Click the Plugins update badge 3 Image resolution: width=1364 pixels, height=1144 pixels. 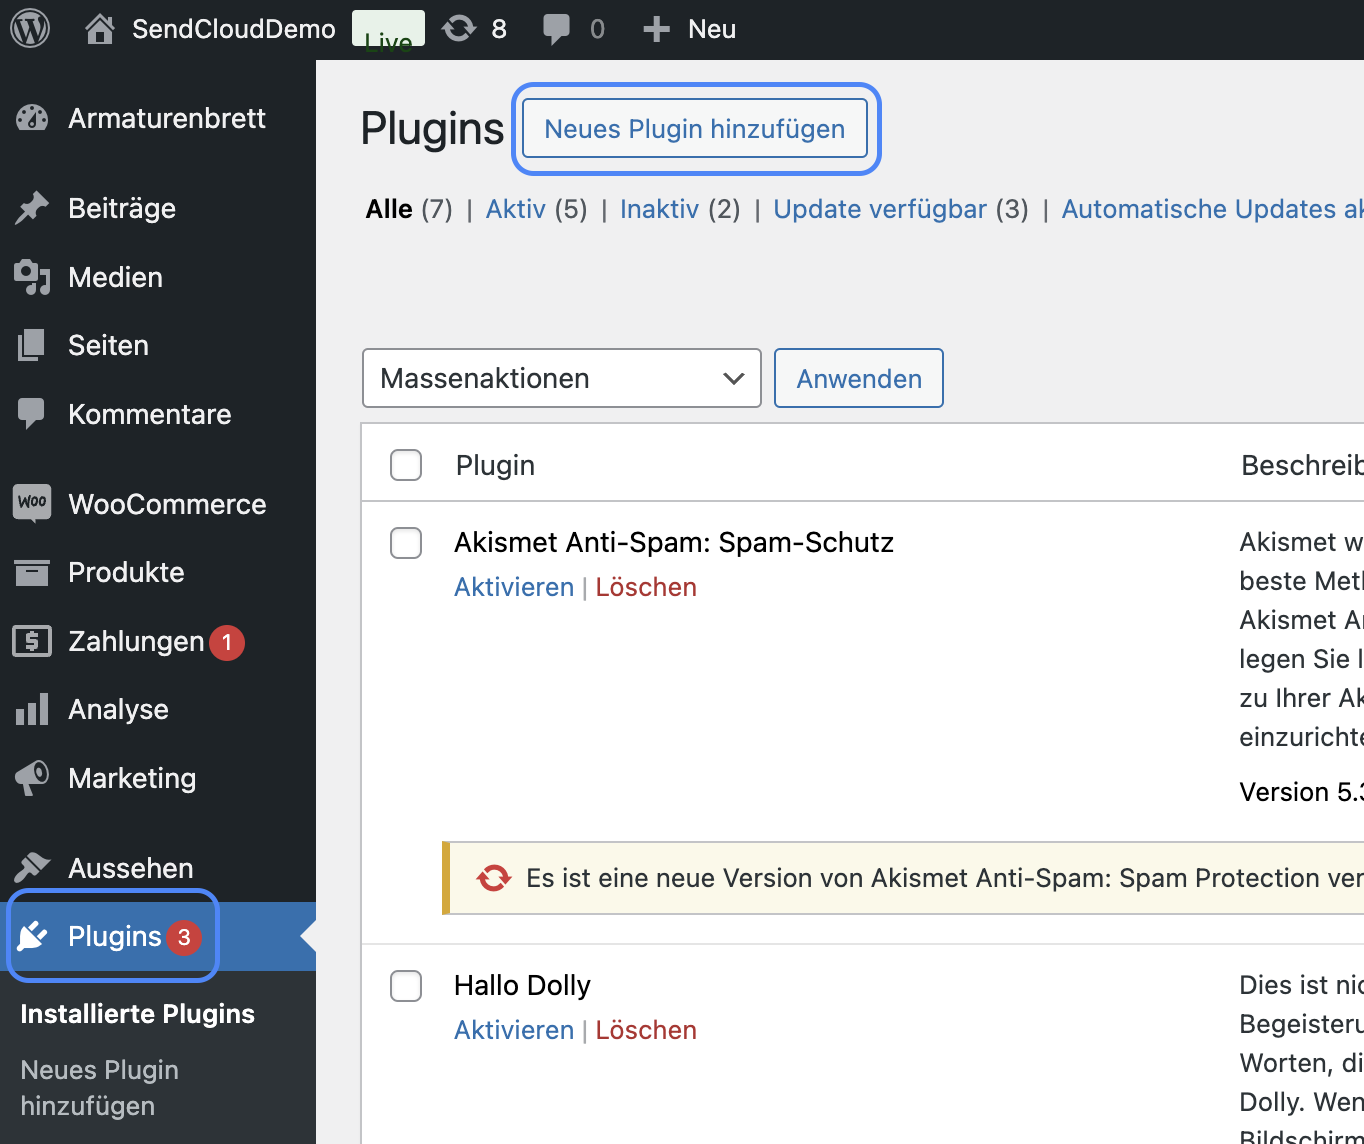coord(184,937)
